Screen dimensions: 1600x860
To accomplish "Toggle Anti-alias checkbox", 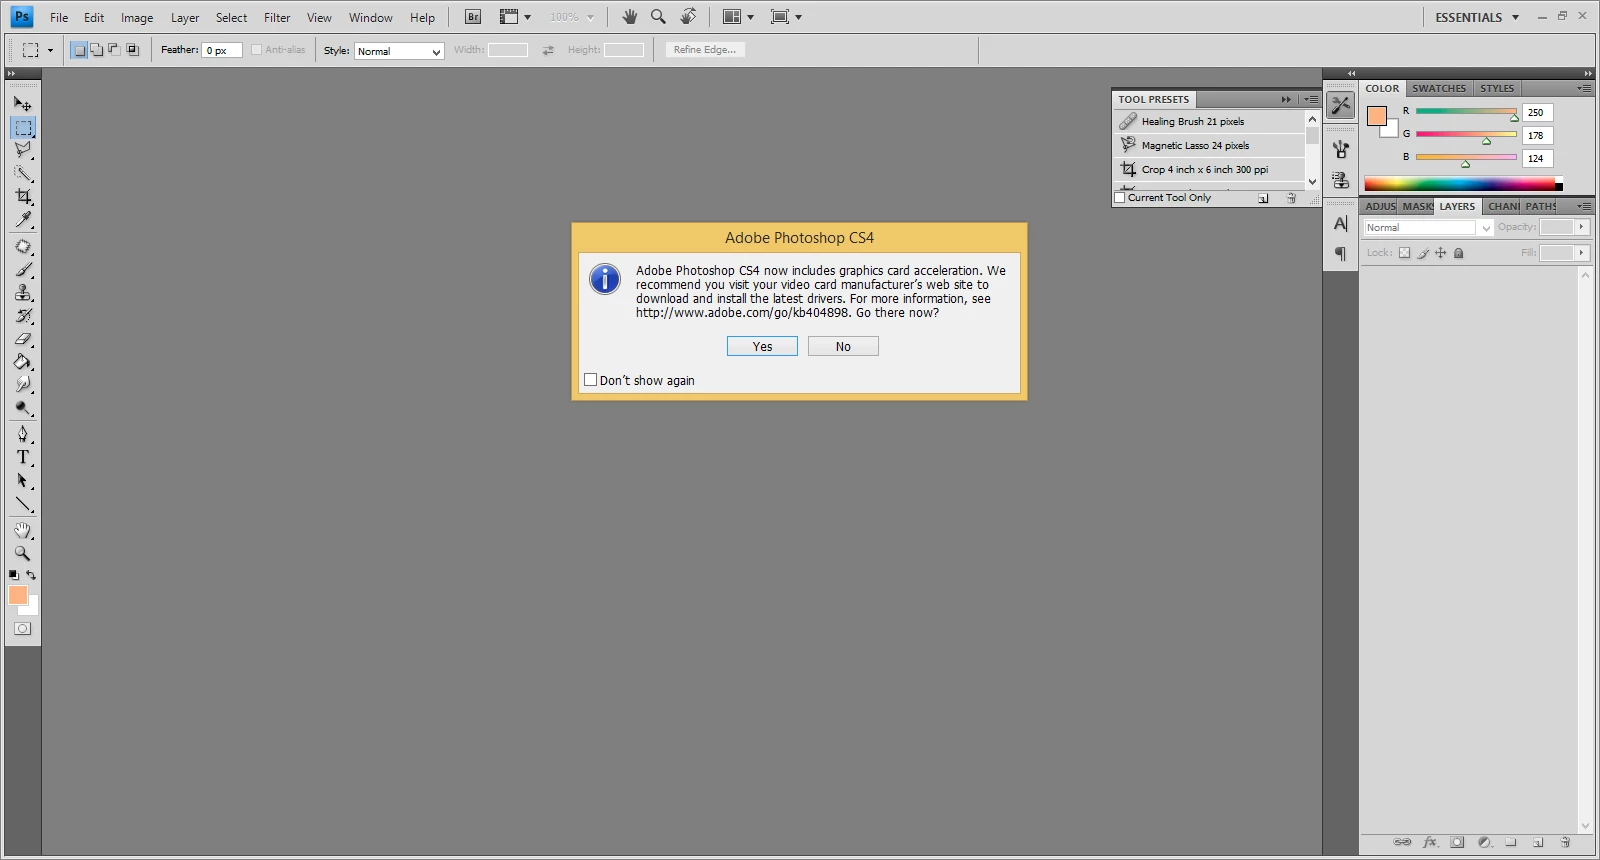I will (256, 49).
